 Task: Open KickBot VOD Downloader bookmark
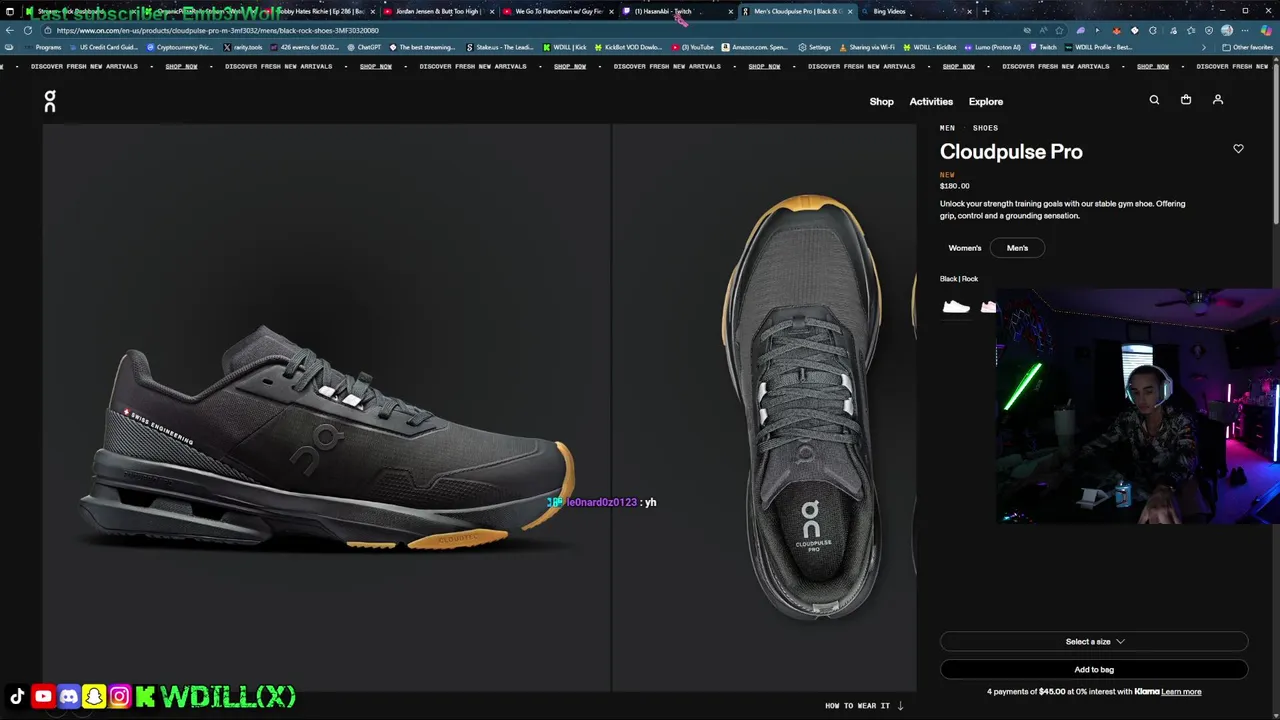[x=628, y=47]
